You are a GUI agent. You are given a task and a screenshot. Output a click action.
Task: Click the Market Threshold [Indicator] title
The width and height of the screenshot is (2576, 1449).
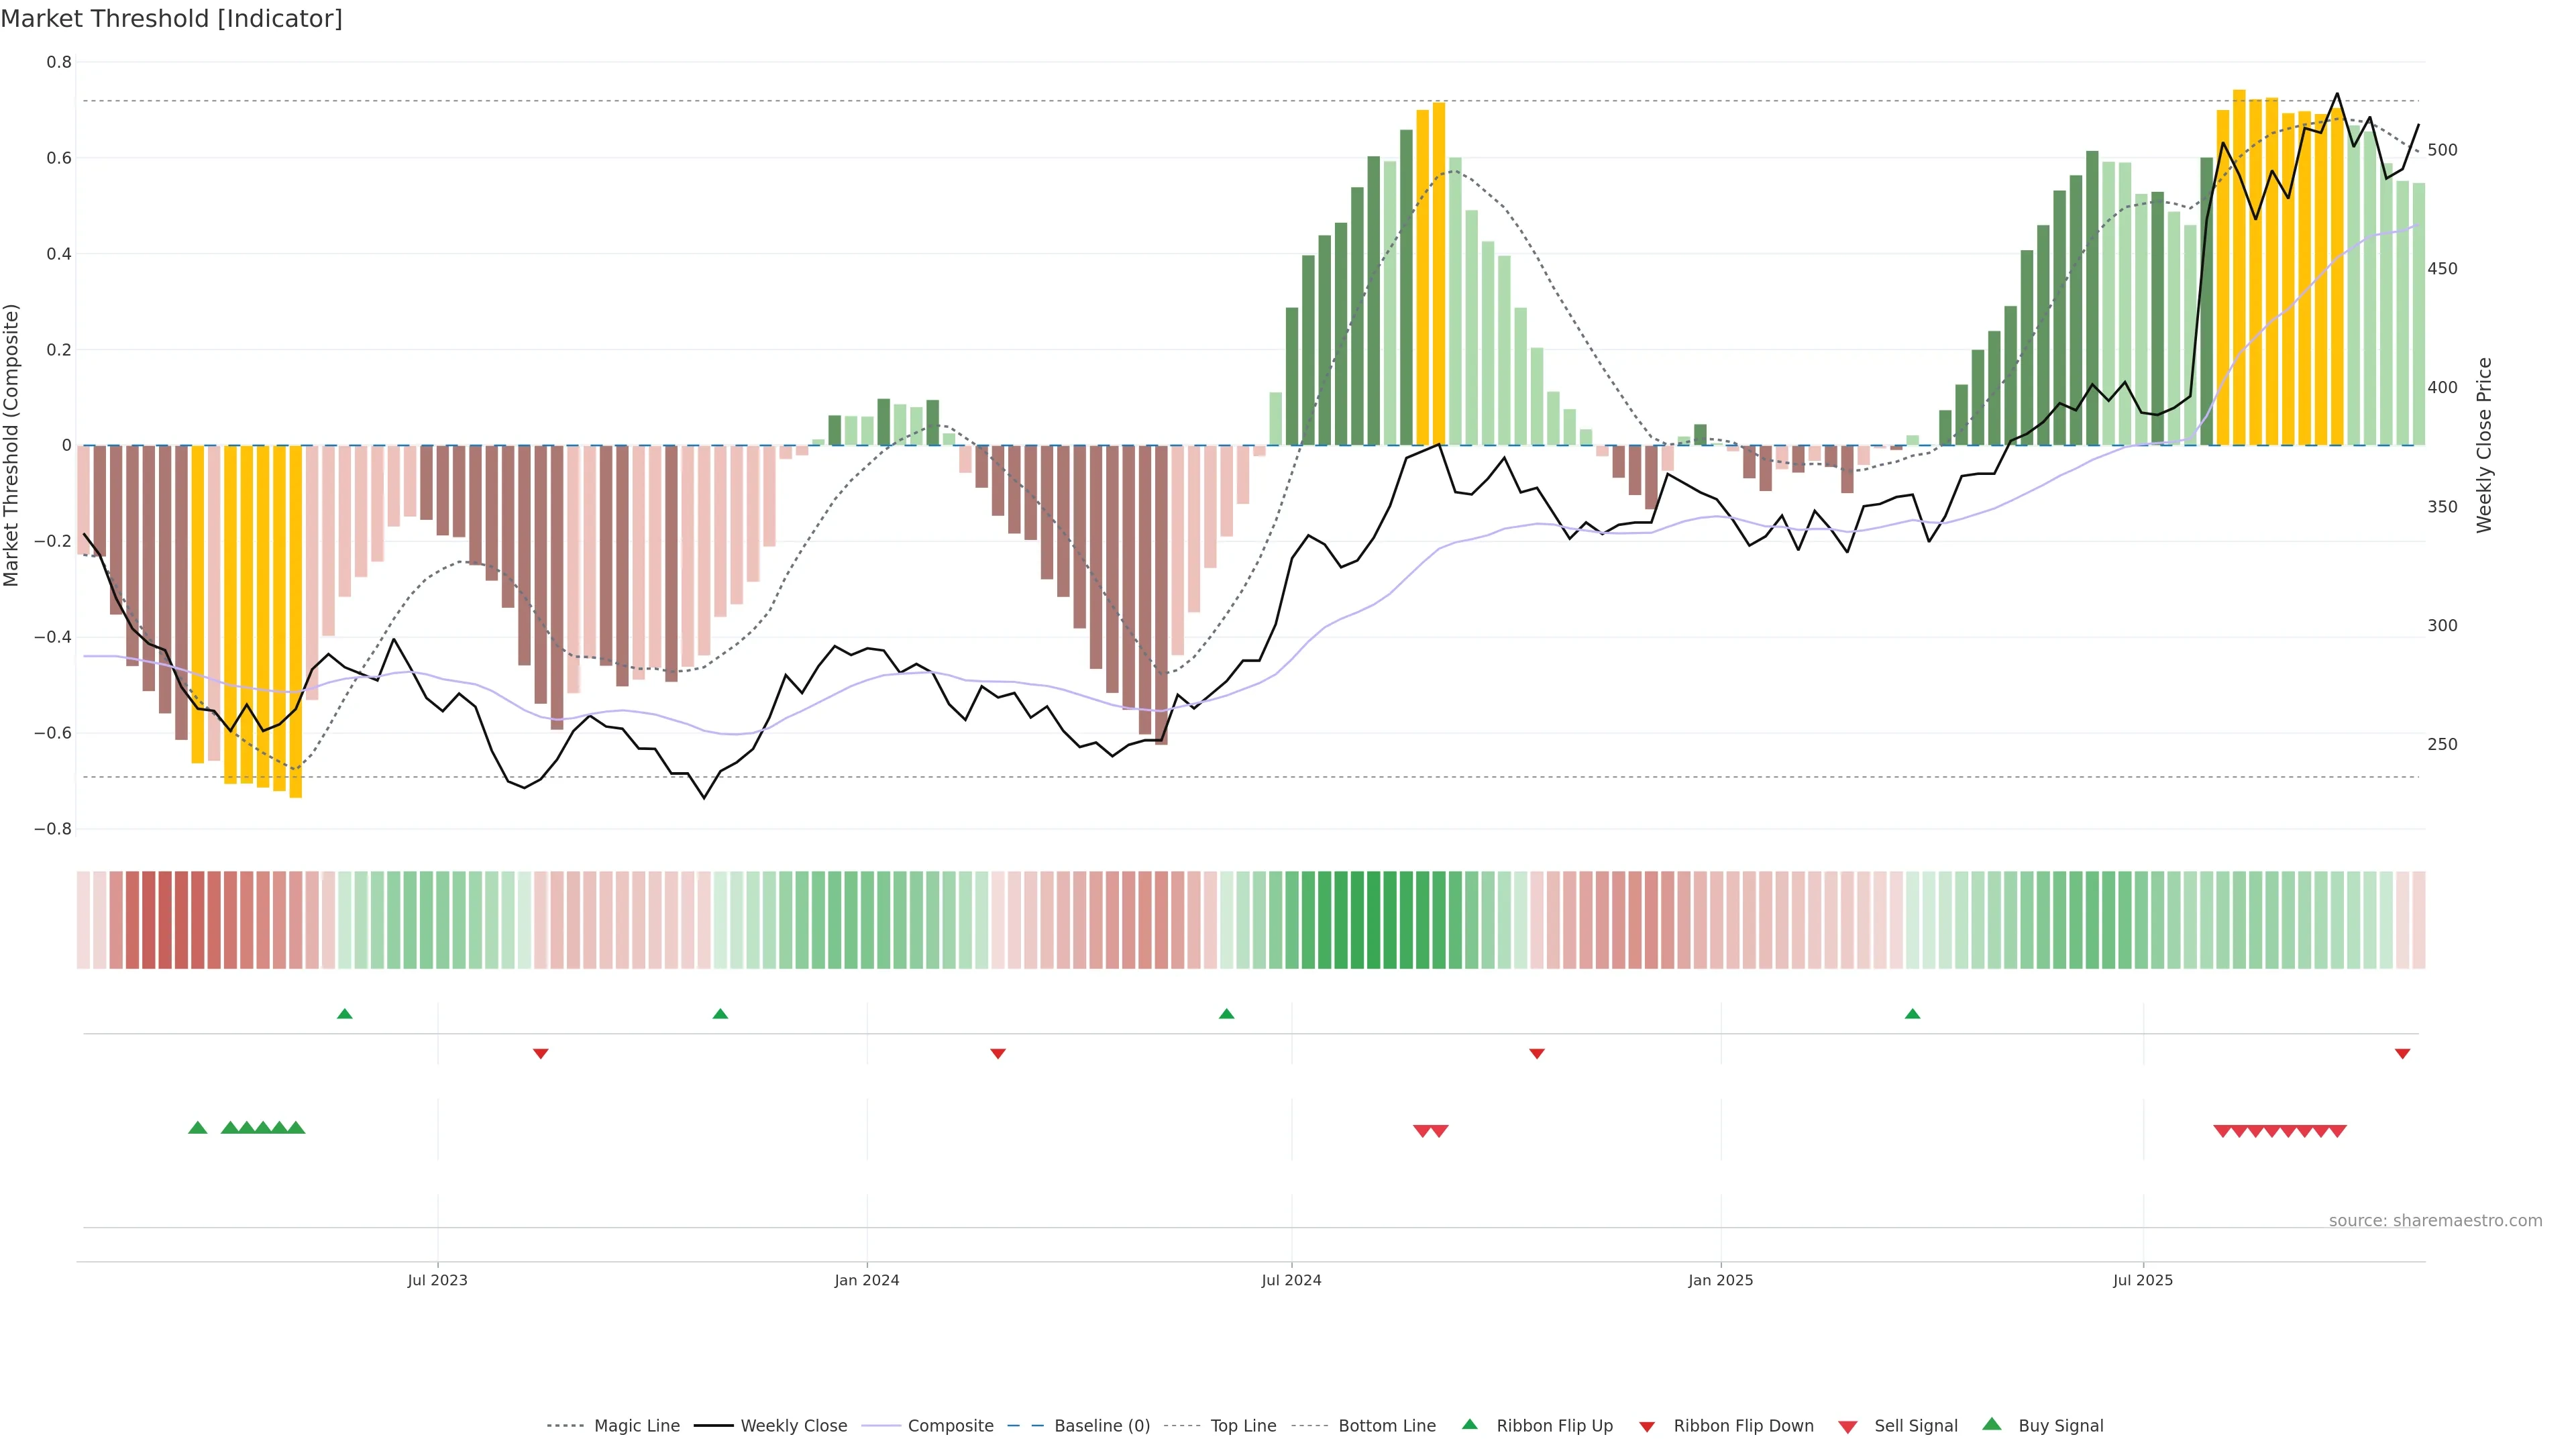coord(171,19)
